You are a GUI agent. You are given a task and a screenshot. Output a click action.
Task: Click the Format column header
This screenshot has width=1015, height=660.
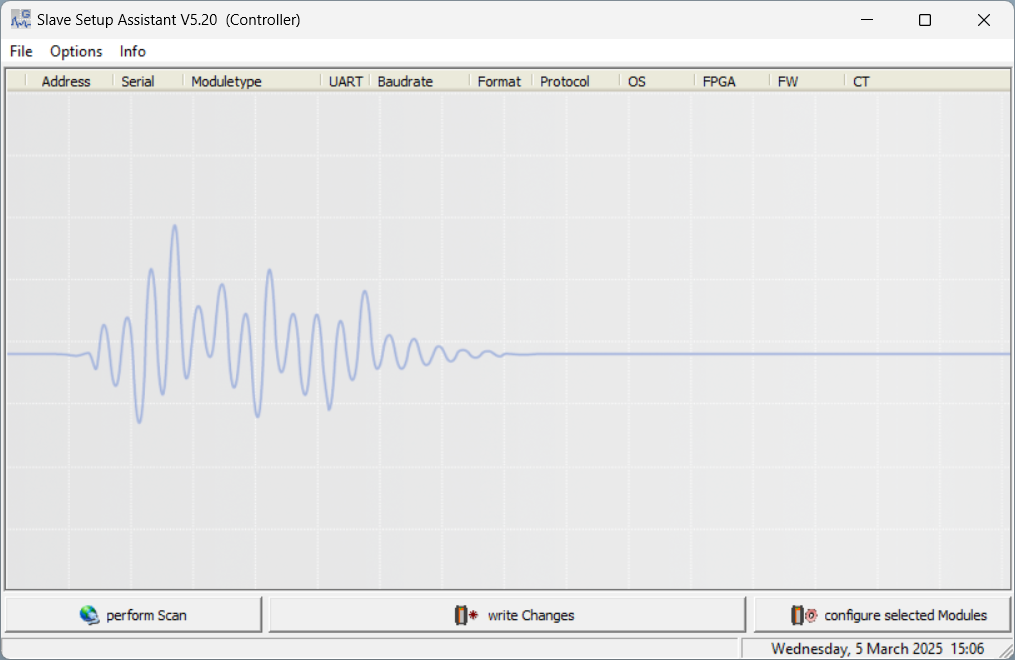tap(498, 81)
